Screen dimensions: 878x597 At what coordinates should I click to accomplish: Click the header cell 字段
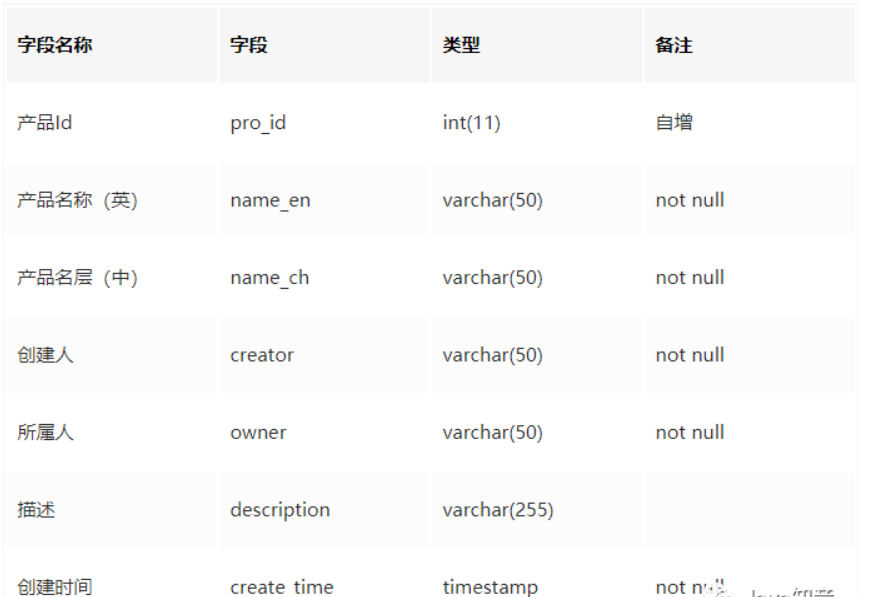click(324, 45)
